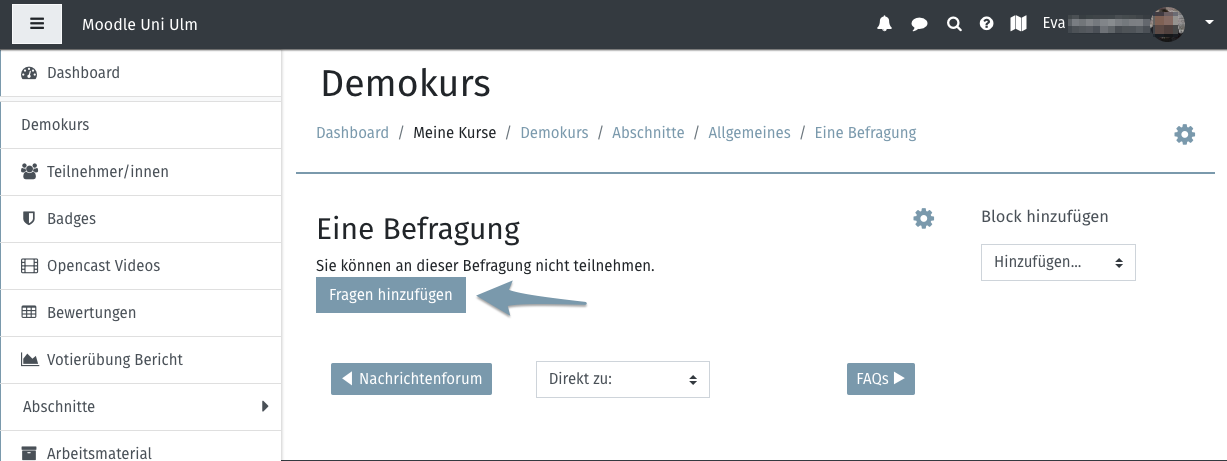Open the user menu dropdown arrow
1227x461 pixels.
[1208, 22]
